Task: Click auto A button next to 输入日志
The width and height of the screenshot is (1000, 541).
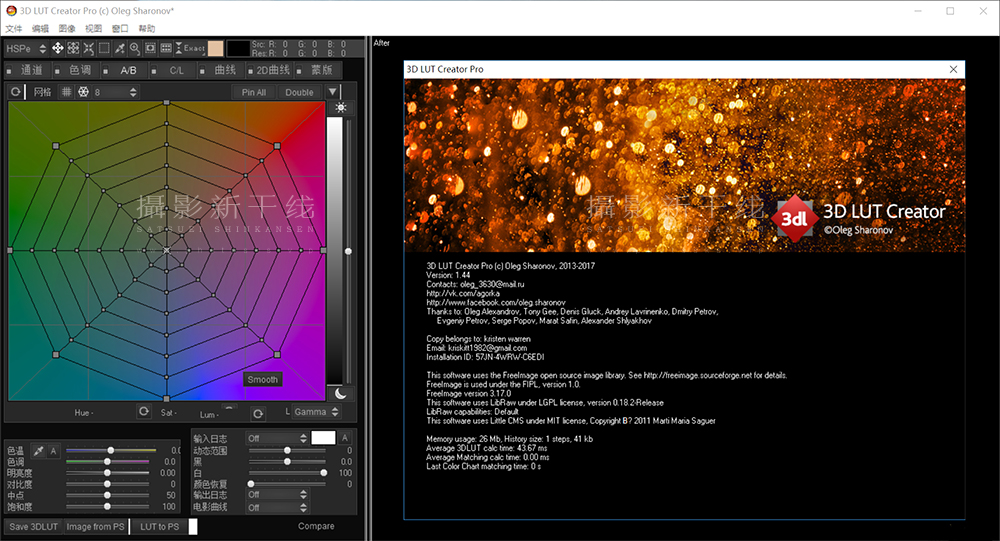Action: pyautogui.click(x=345, y=438)
